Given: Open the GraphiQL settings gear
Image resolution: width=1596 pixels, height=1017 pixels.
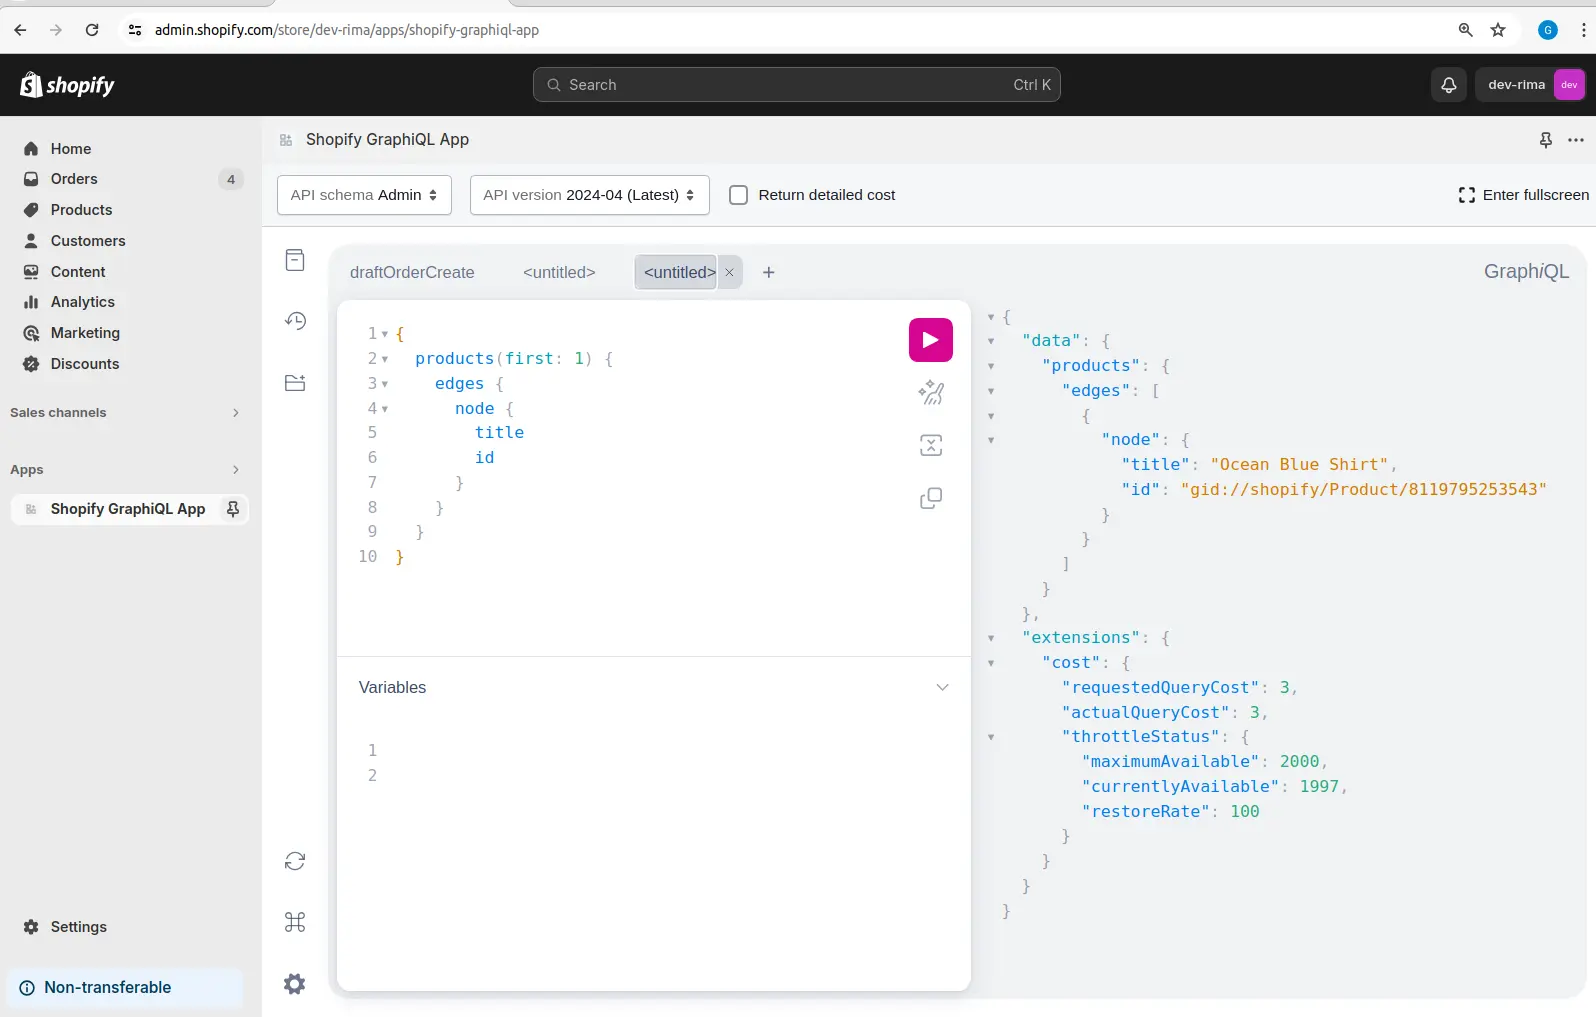Looking at the screenshot, I should 295,984.
